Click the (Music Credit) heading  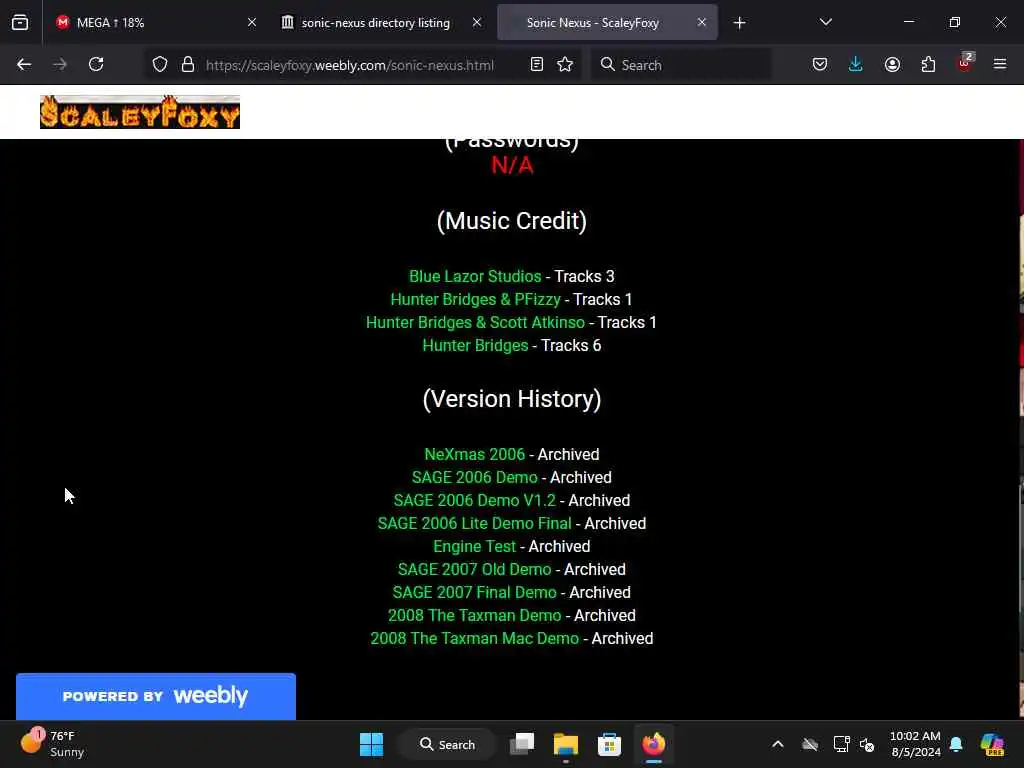pos(512,221)
